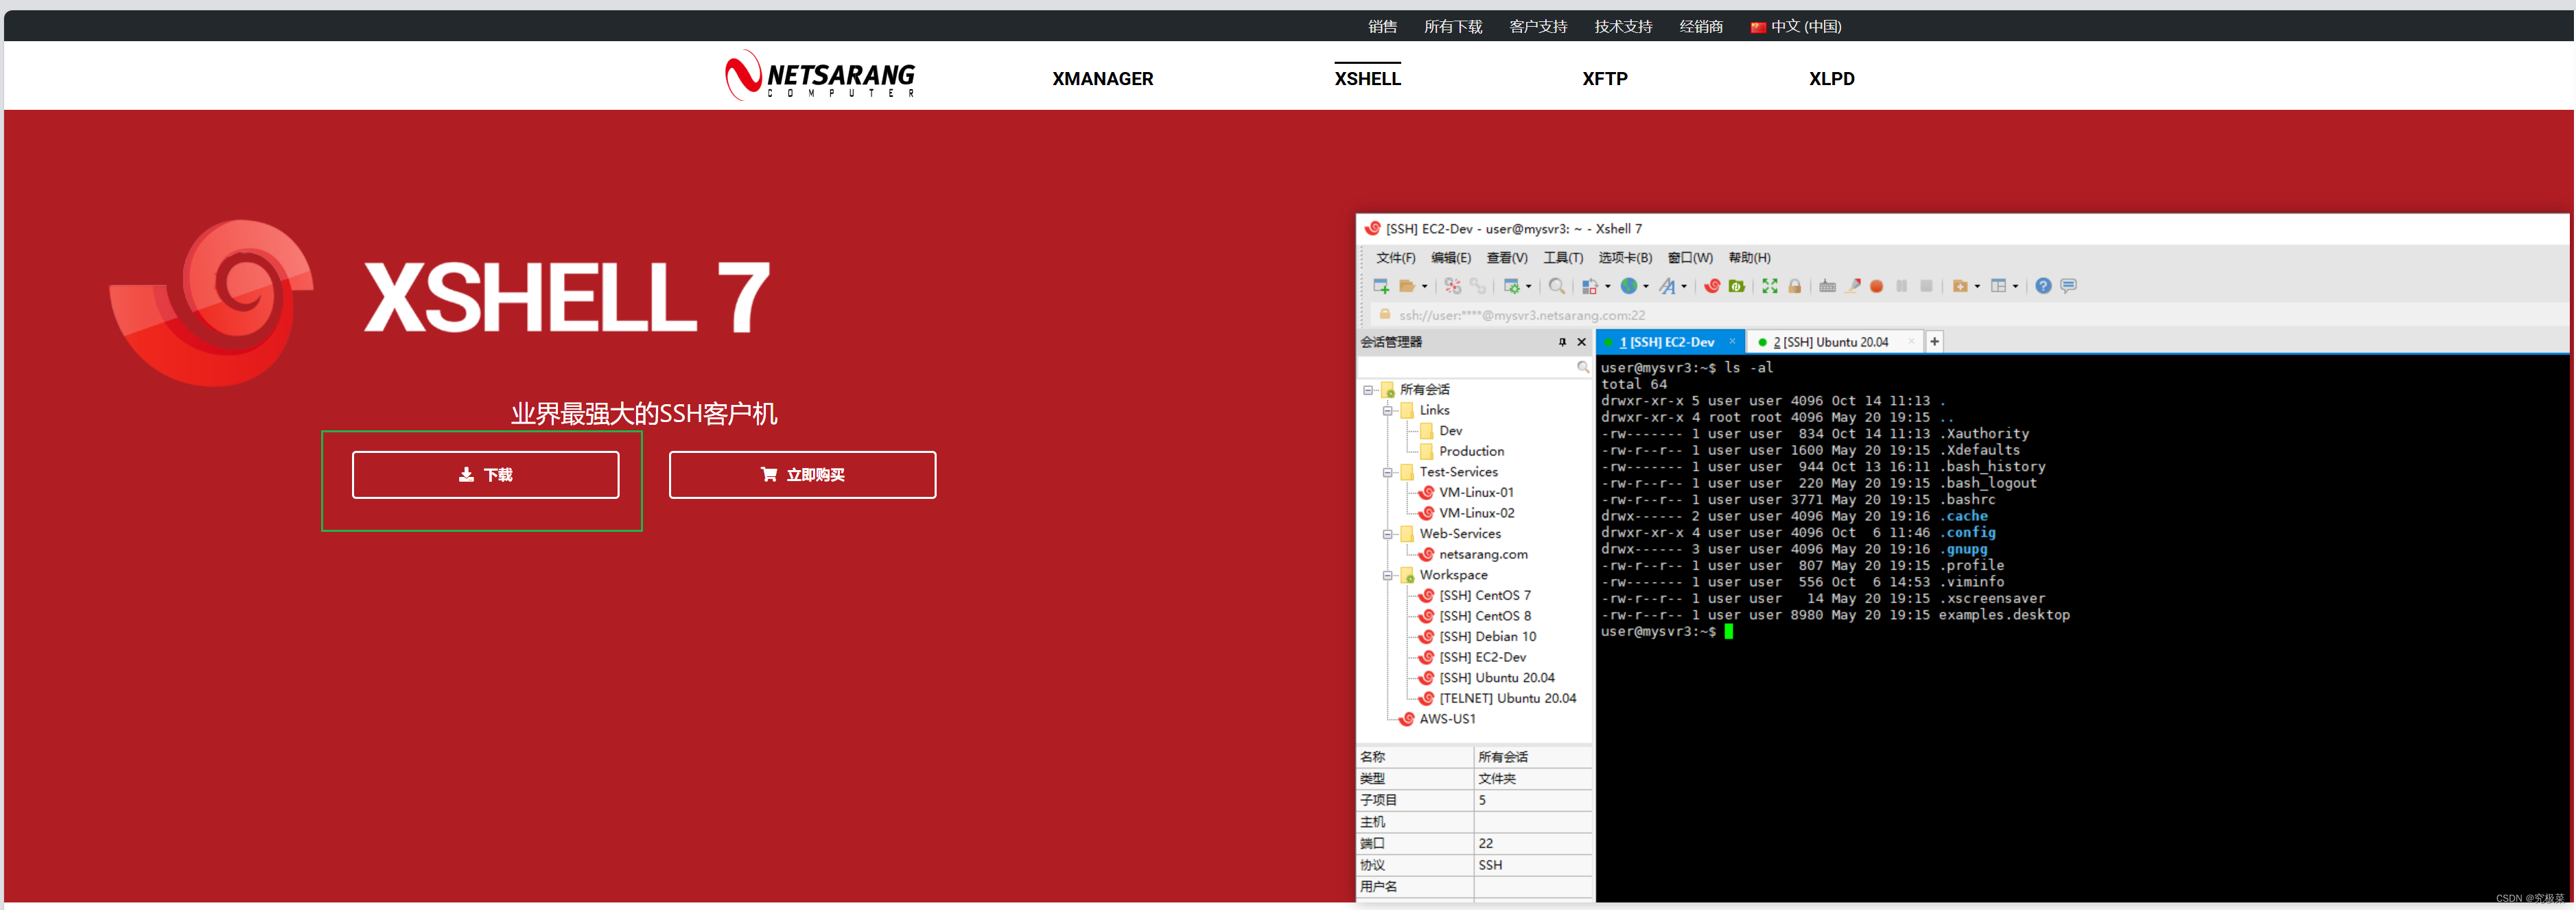Image resolution: width=2576 pixels, height=910 pixels.
Task: Open the 选项卡(B) menu
Action: pyautogui.click(x=1625, y=258)
